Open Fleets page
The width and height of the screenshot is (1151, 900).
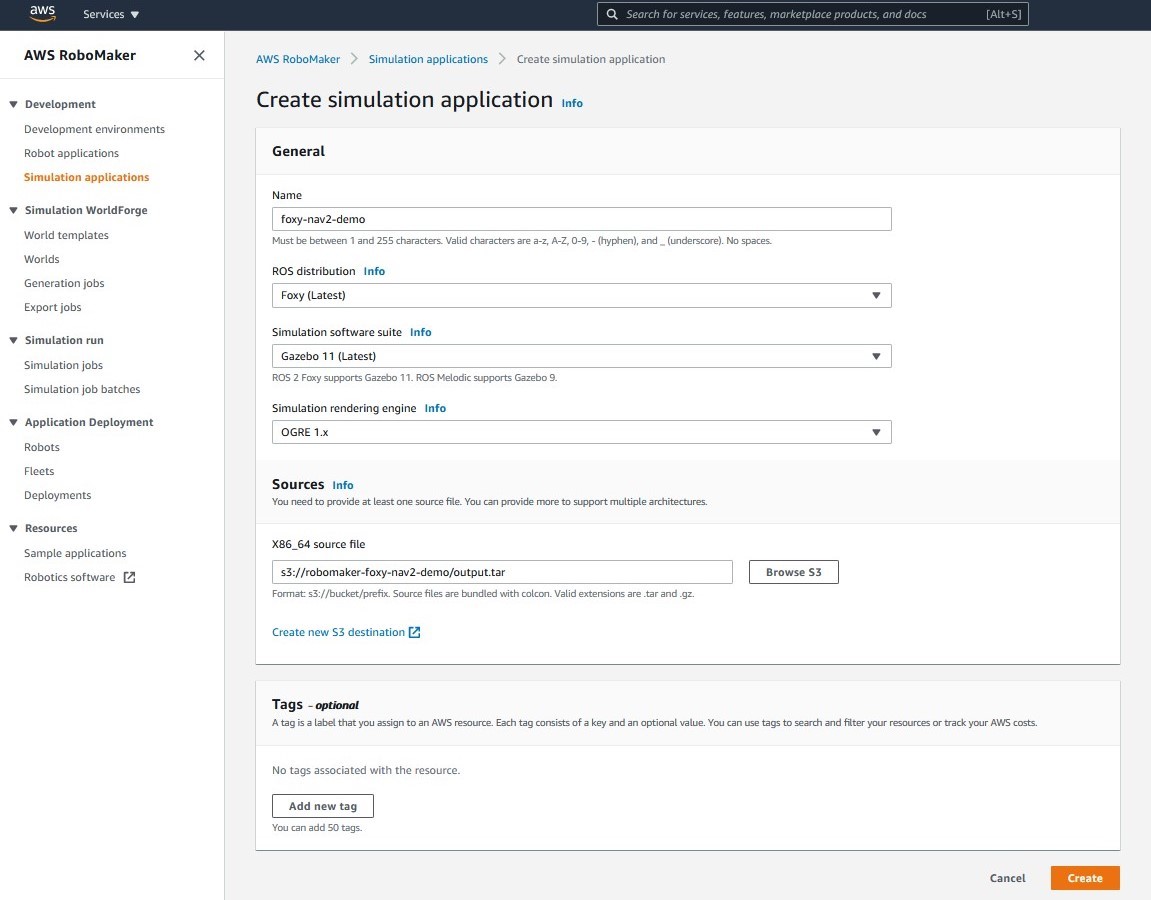(x=39, y=471)
